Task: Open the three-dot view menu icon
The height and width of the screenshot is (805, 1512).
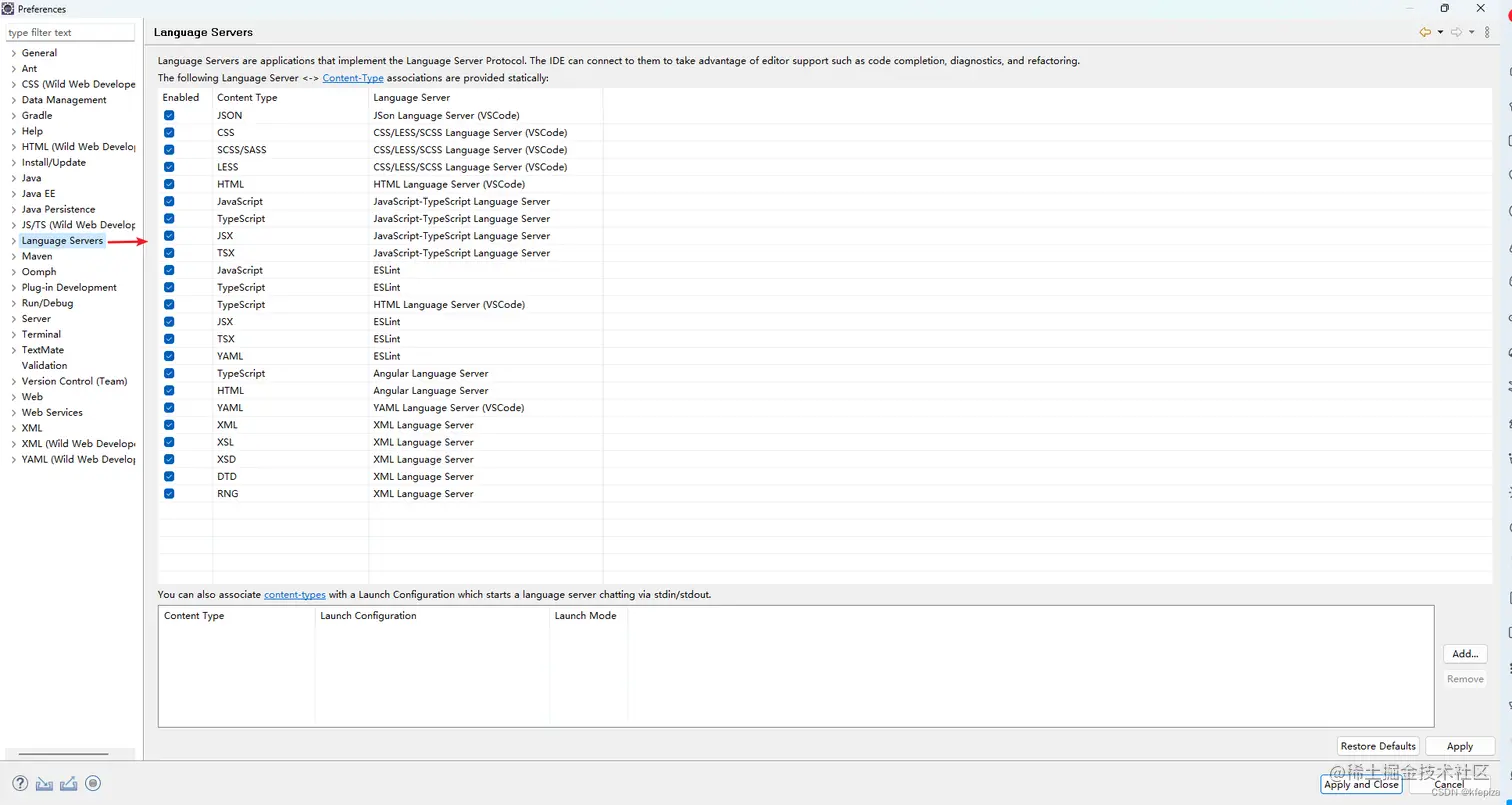Action: [1487, 32]
